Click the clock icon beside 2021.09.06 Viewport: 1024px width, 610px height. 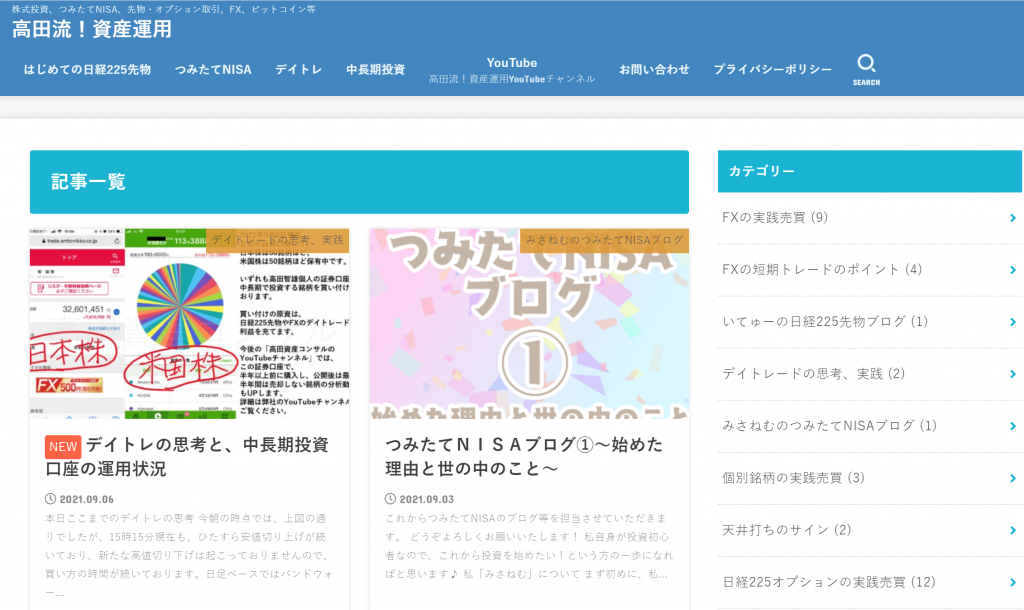50,499
